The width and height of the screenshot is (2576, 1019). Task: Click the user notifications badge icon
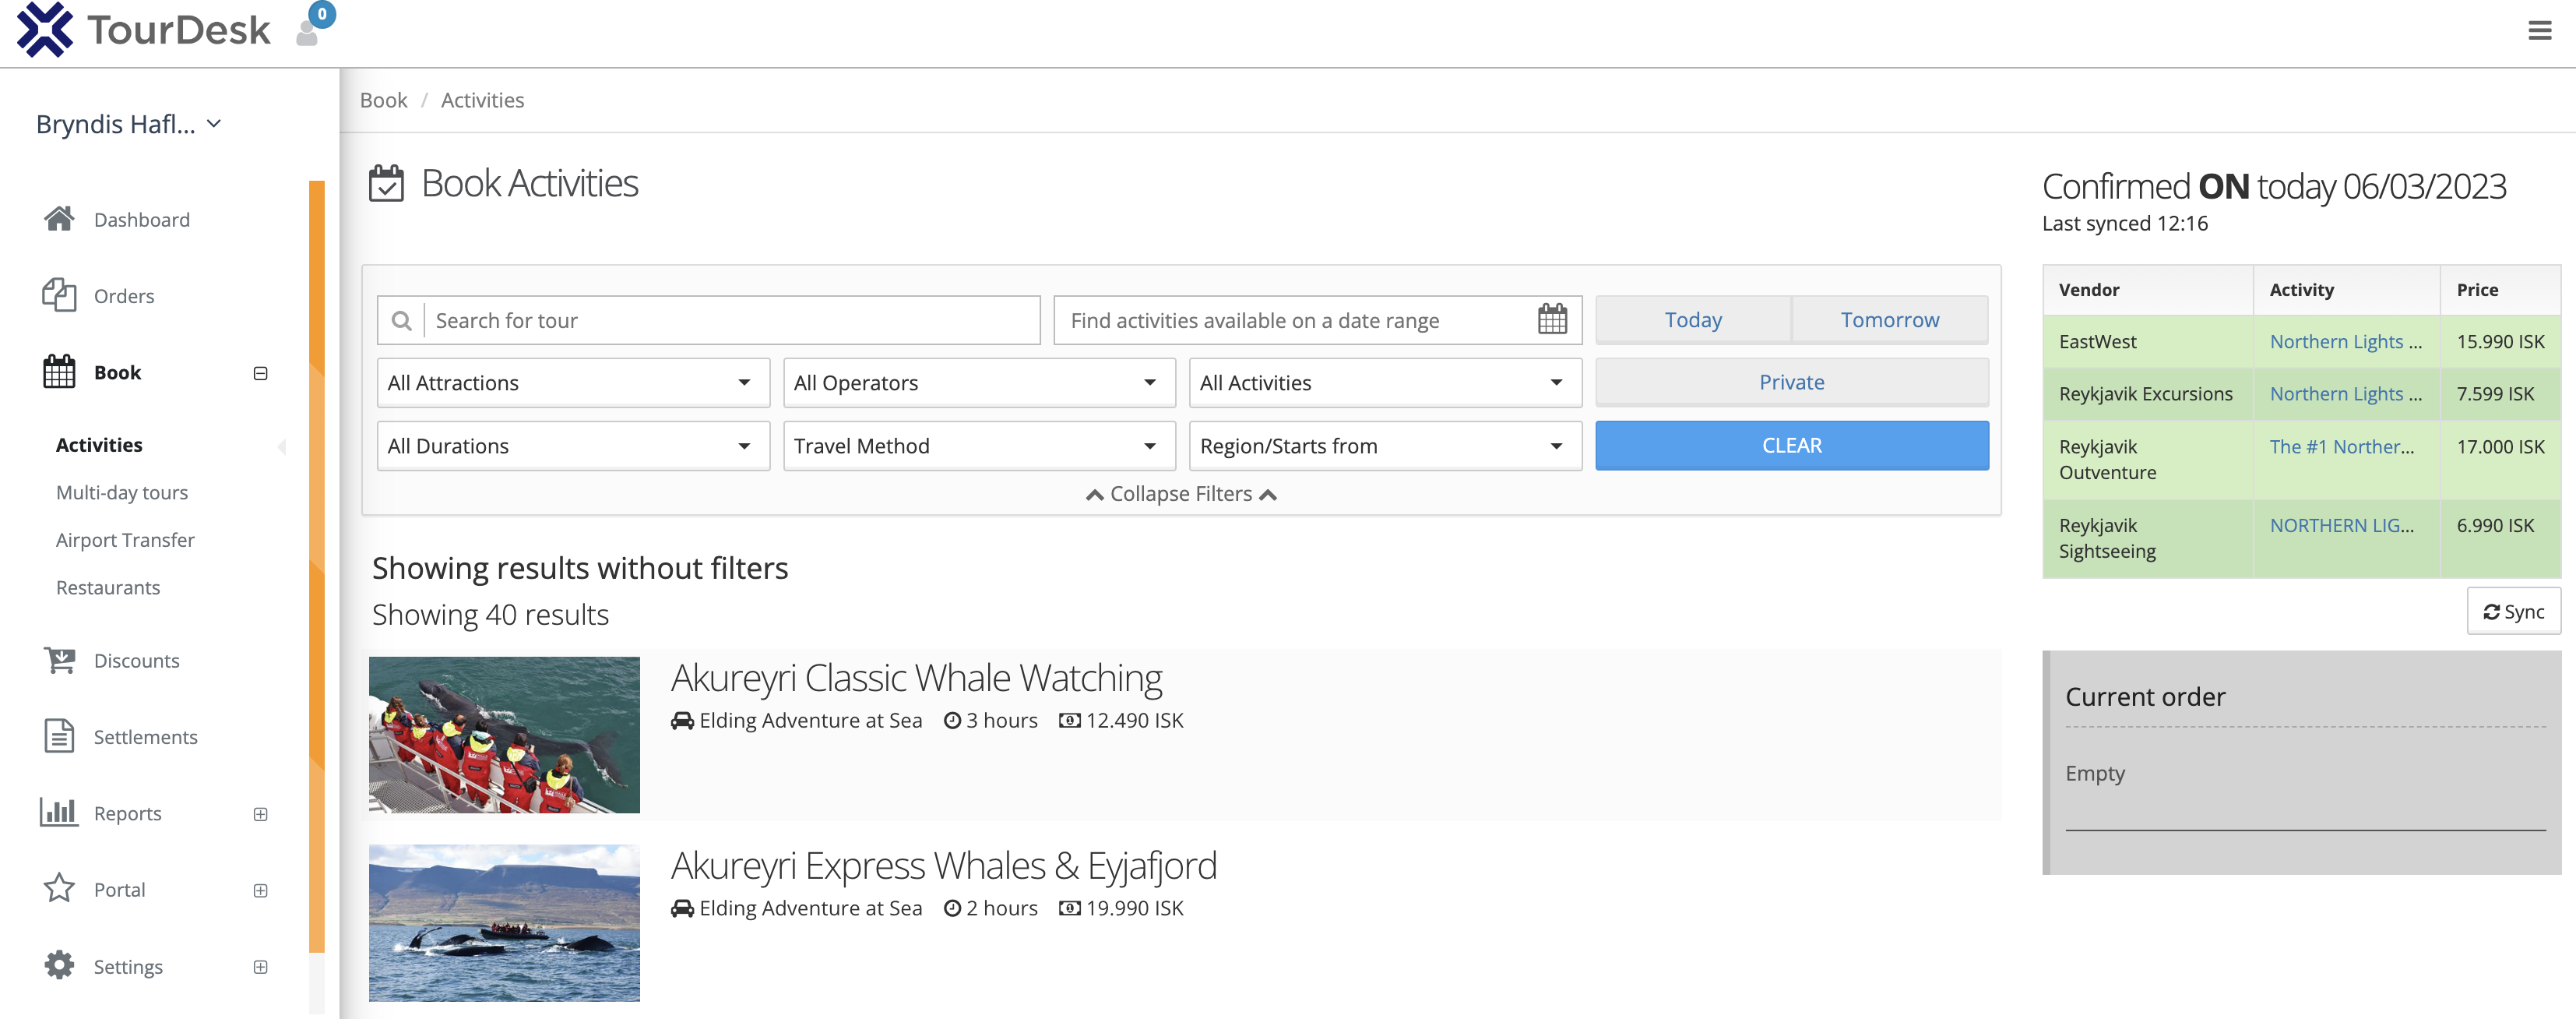pyautogui.click(x=314, y=26)
